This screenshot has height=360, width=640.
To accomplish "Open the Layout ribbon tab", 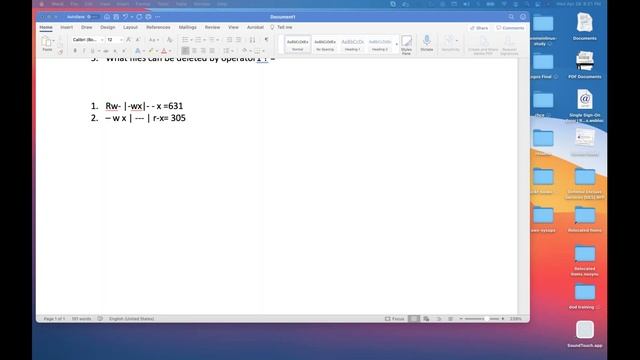I will click(130, 27).
